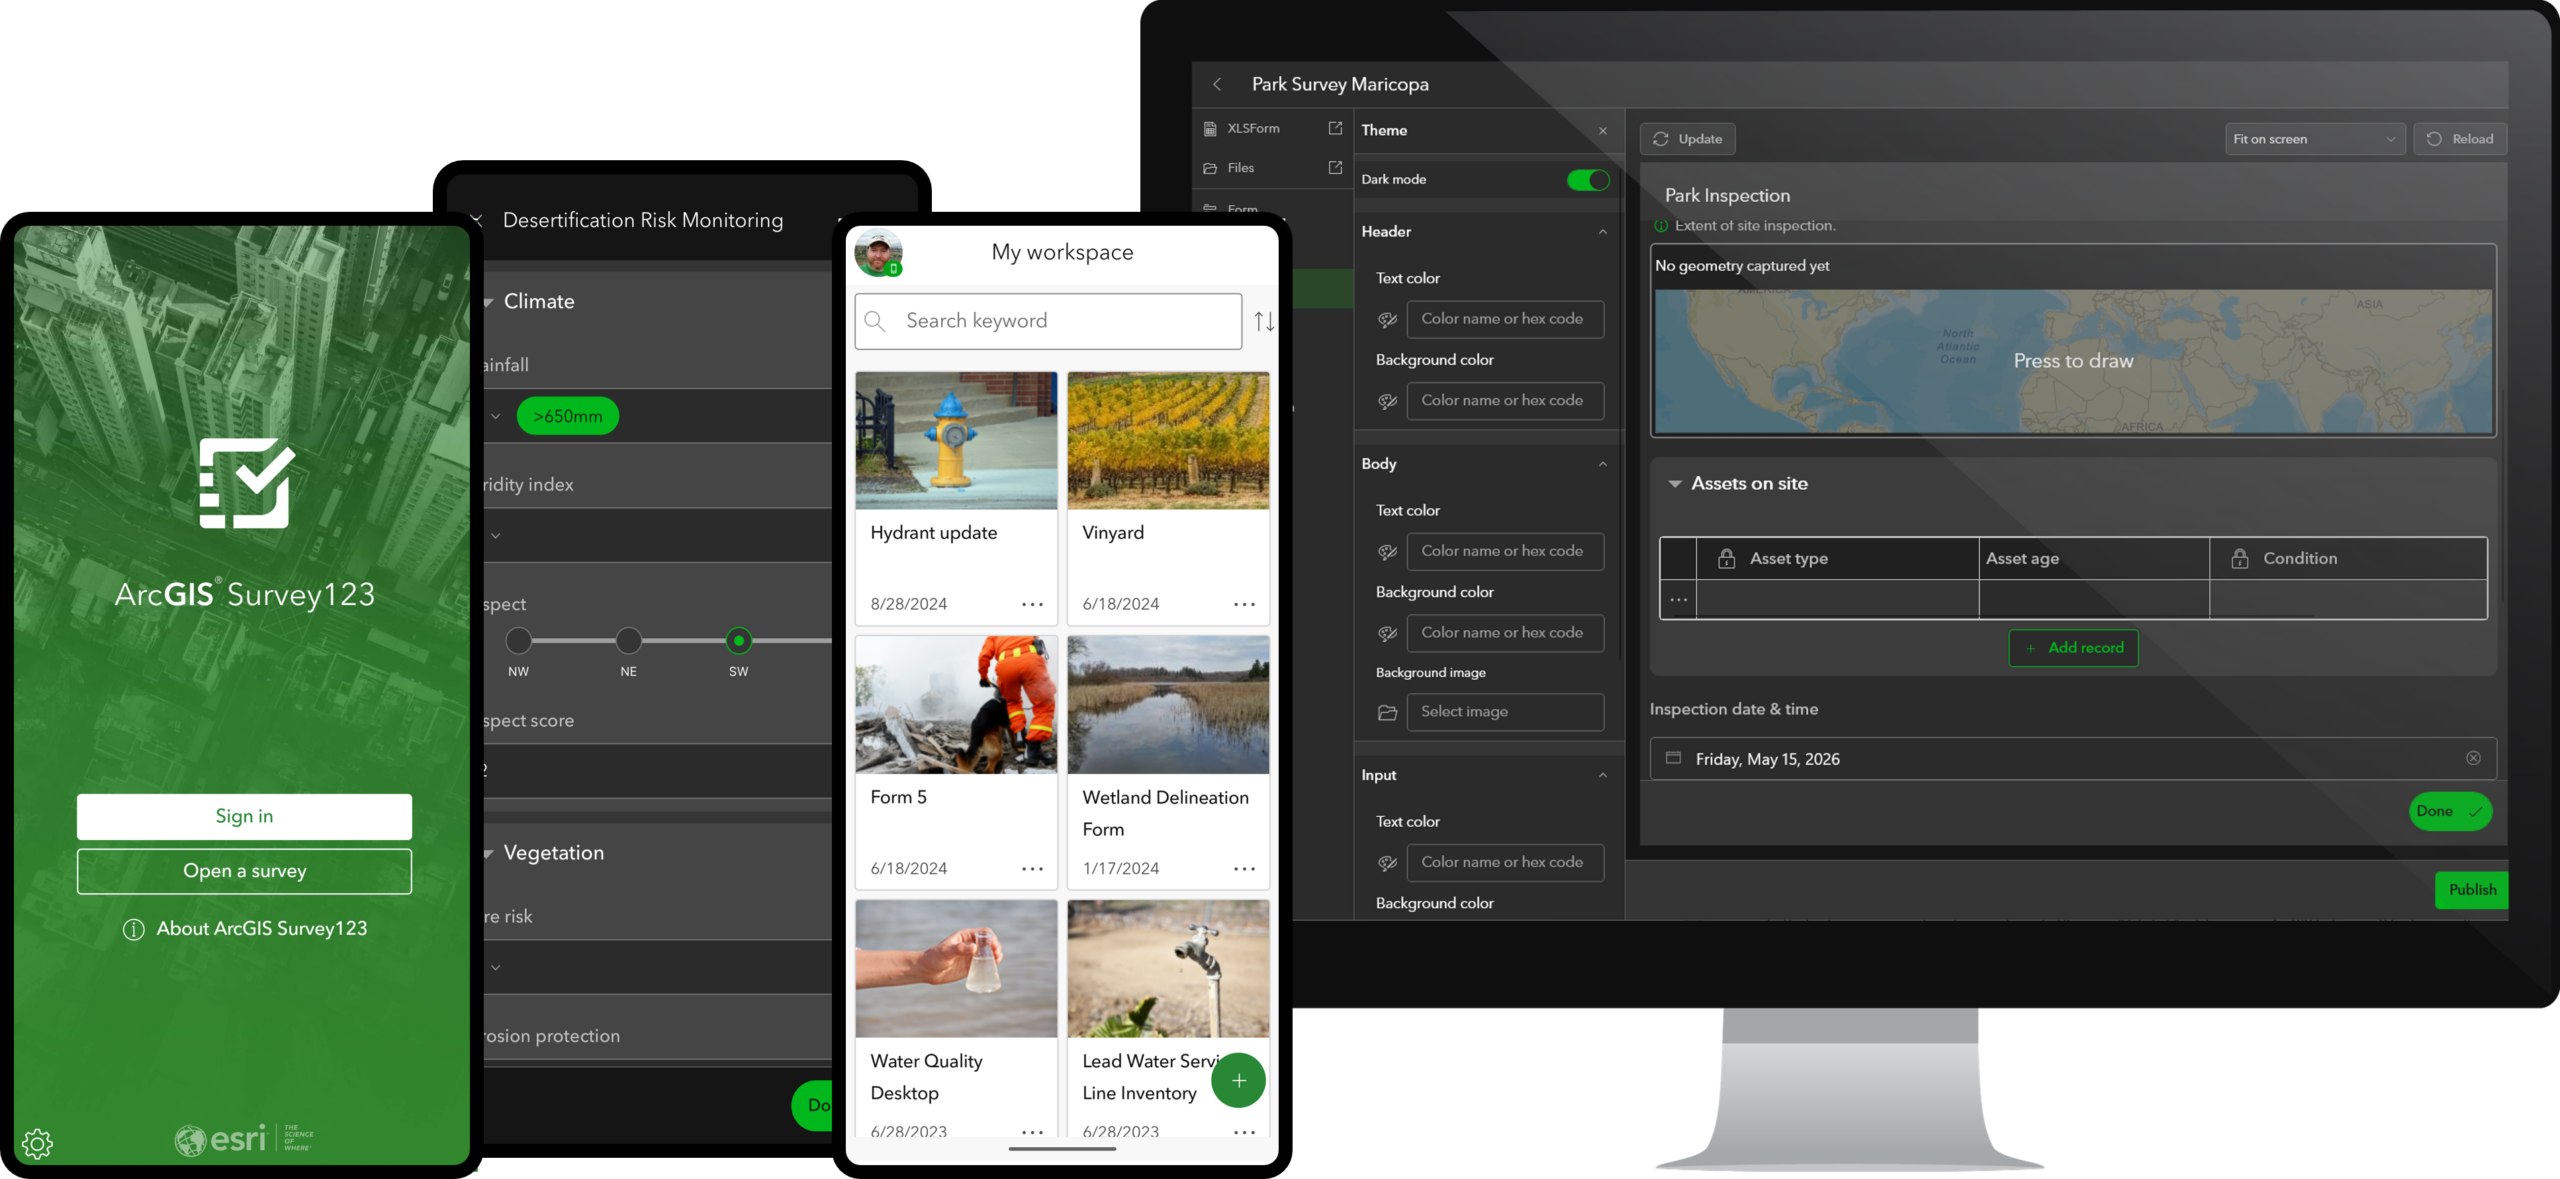This screenshot has height=1179, width=2560.
Task: Click the Press to draw map area
Action: click(x=2073, y=361)
